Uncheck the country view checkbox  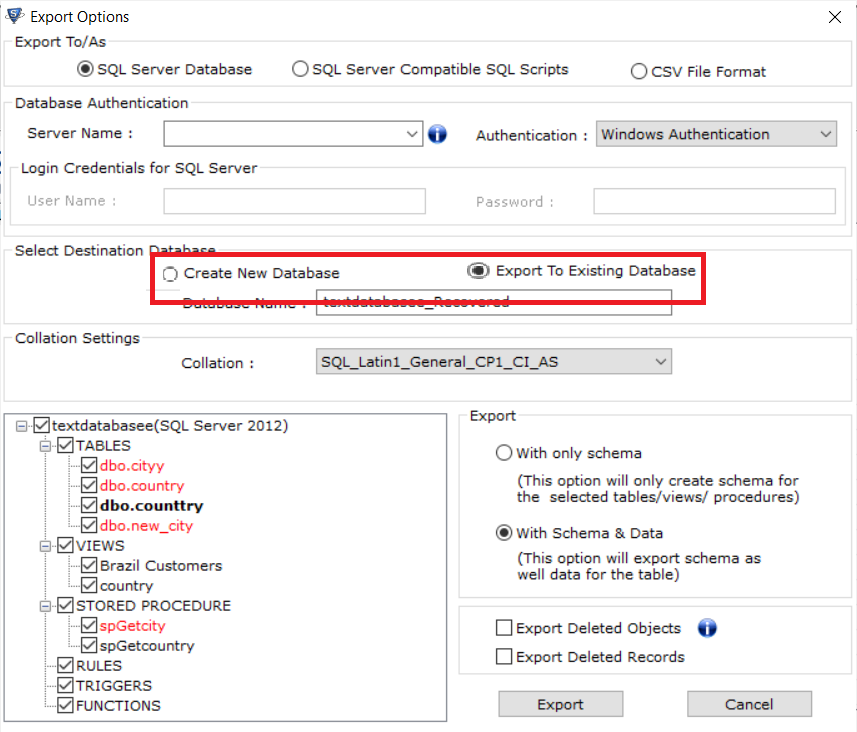pos(89,585)
